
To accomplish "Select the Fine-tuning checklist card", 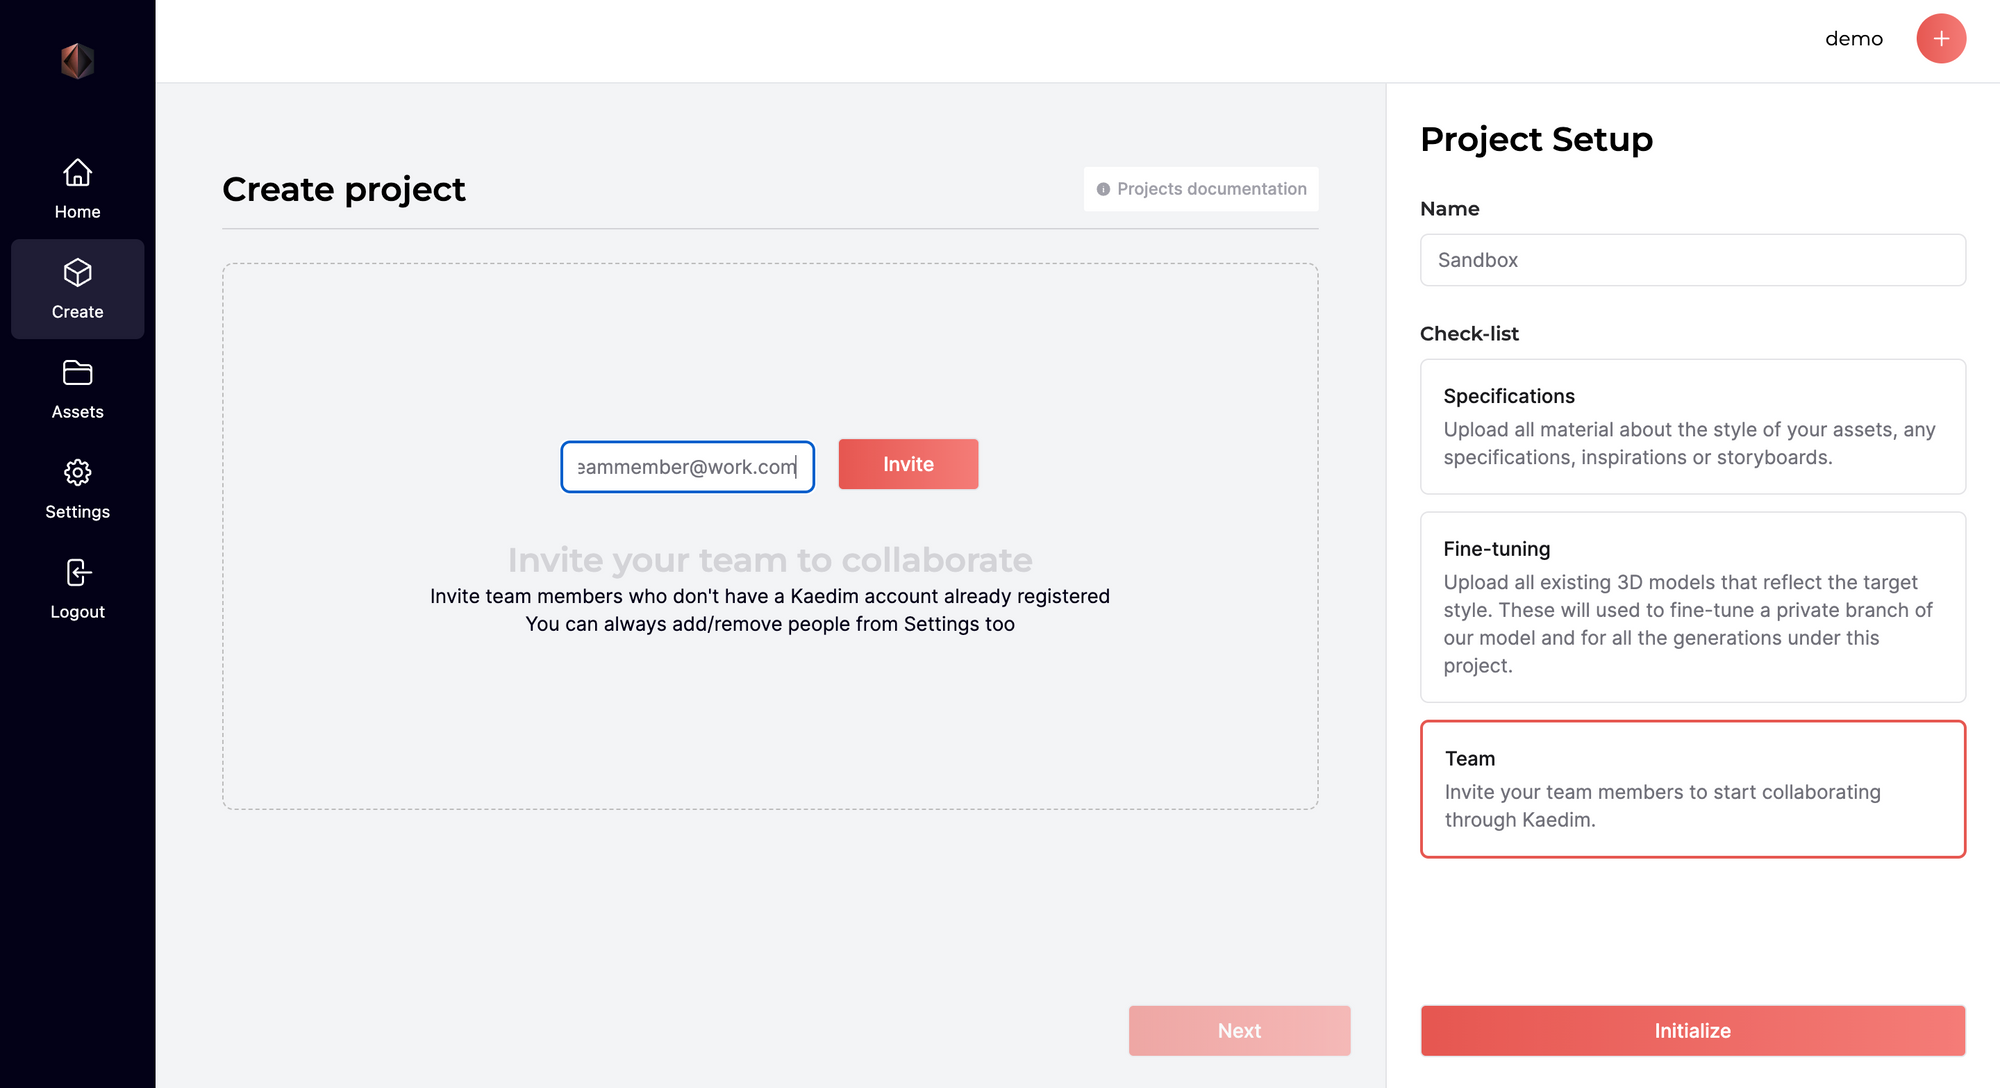I will 1692,606.
